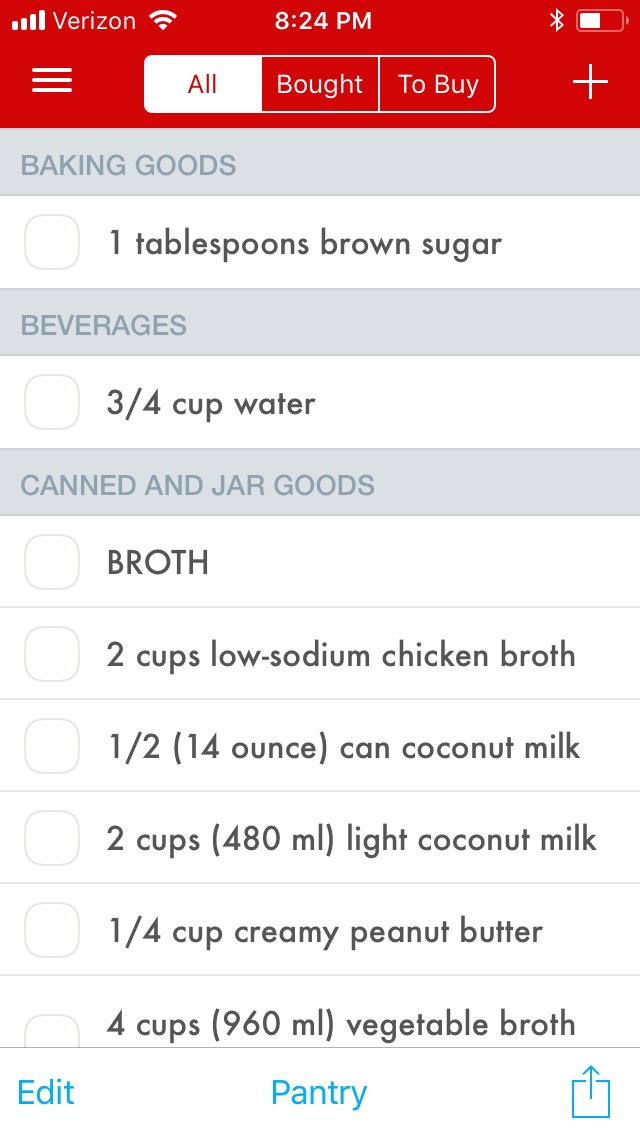
Task: Tap the Canned and Jar Goods header
Action: coord(198,486)
